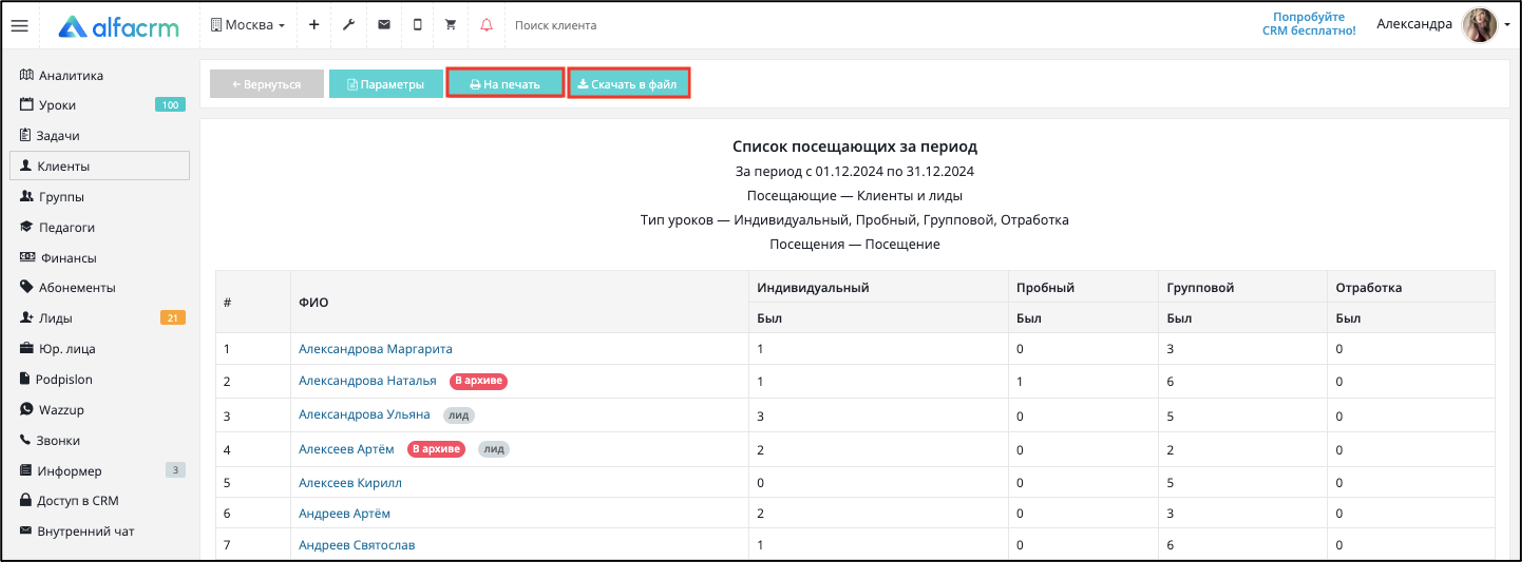
Task: Open the shopping cart icon
Action: (451, 26)
